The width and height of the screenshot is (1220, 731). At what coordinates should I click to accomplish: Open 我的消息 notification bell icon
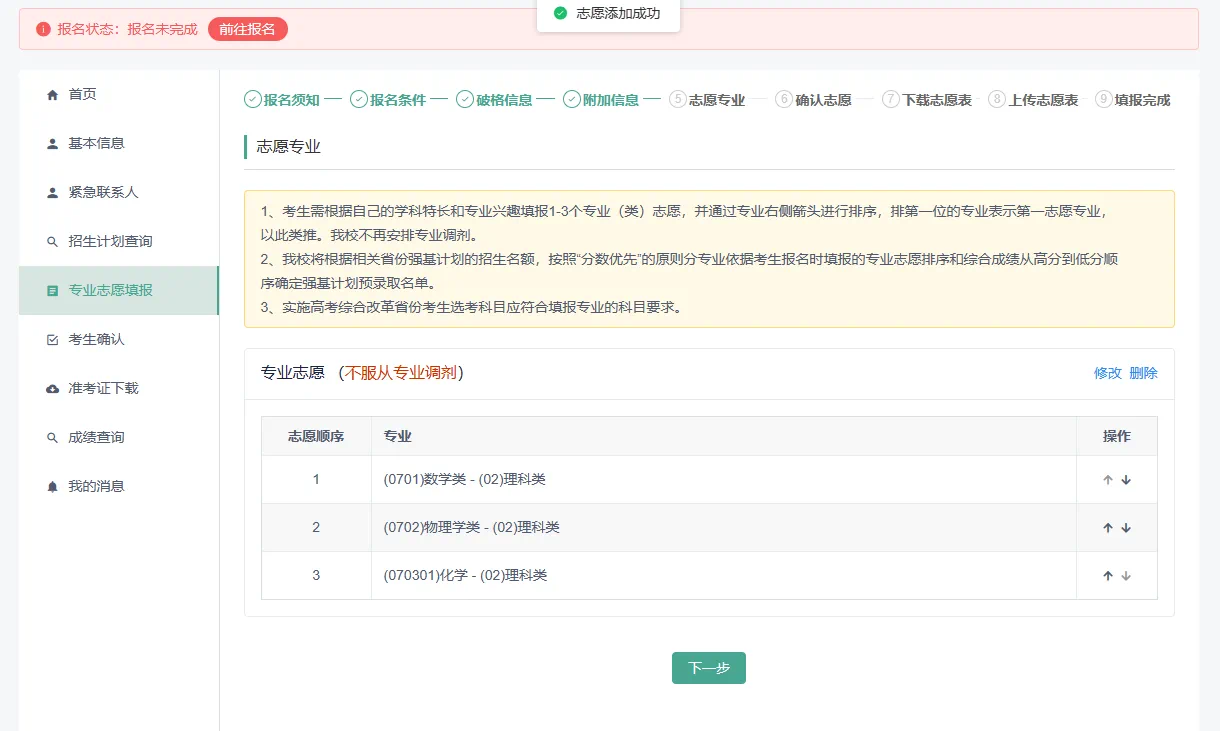[x=51, y=485]
